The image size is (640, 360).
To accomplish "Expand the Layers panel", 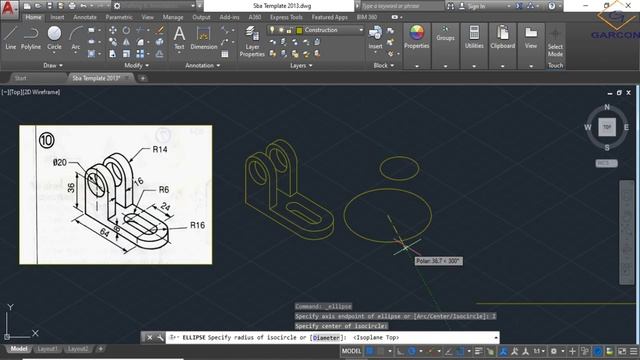I will point(301,65).
